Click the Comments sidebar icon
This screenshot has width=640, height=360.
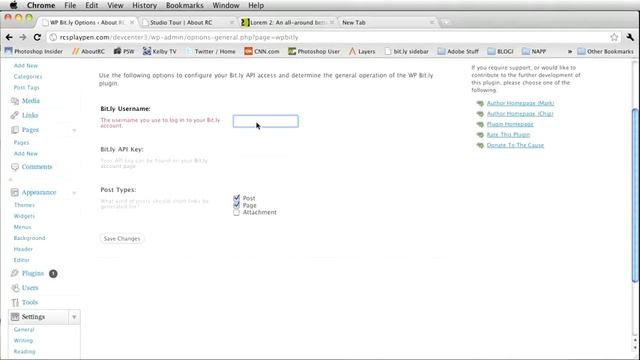click(x=15, y=167)
